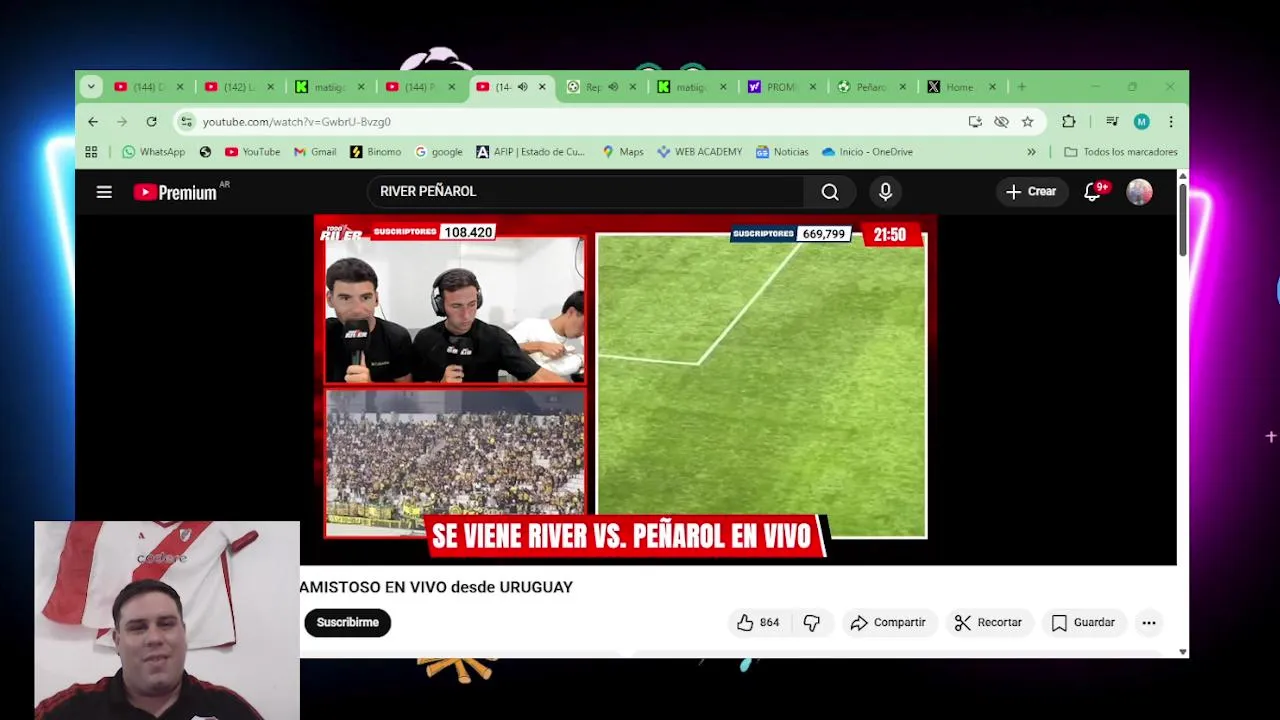Click the video player streamers webcam area

coord(455,310)
